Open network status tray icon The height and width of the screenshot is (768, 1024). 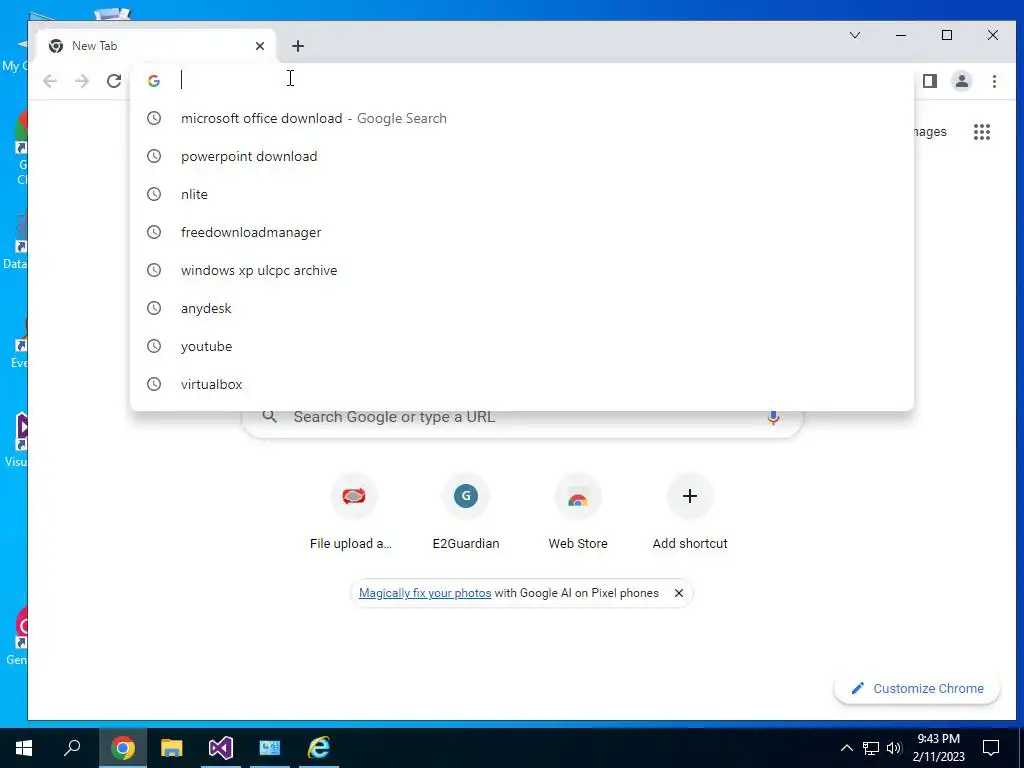(x=870, y=748)
